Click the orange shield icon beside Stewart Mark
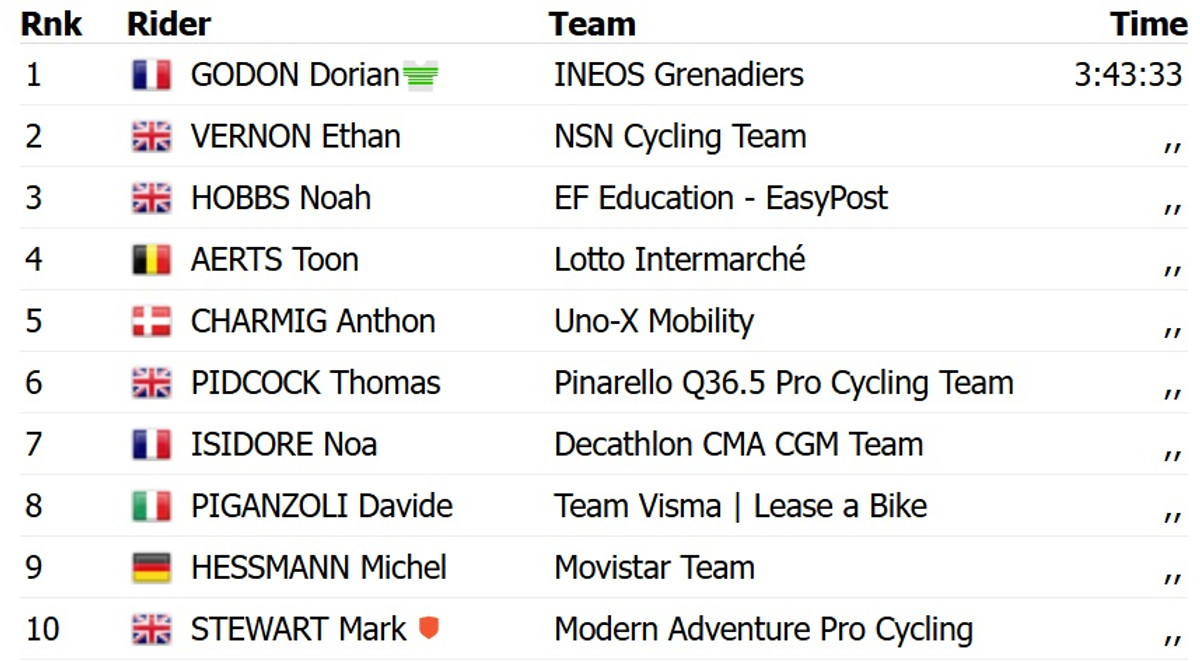This screenshot has width=1200, height=661. click(429, 629)
